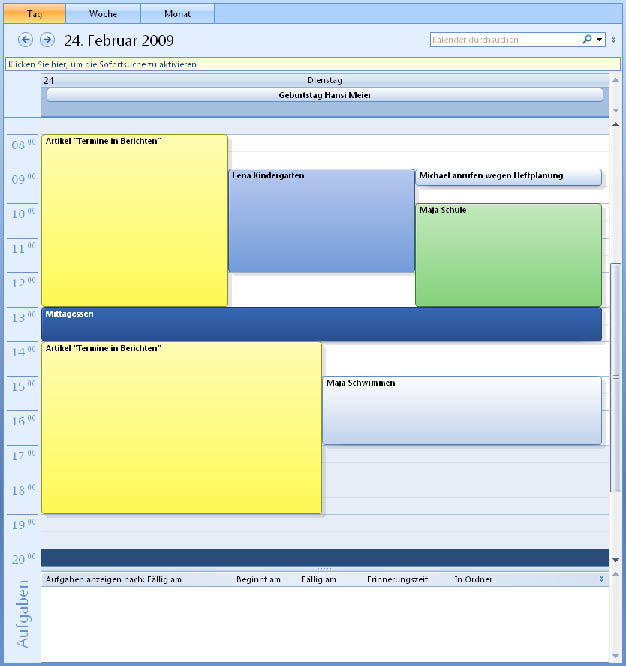Open the search options dropdown arrow
Image resolution: width=626 pixels, height=666 pixels.
[x=599, y=40]
